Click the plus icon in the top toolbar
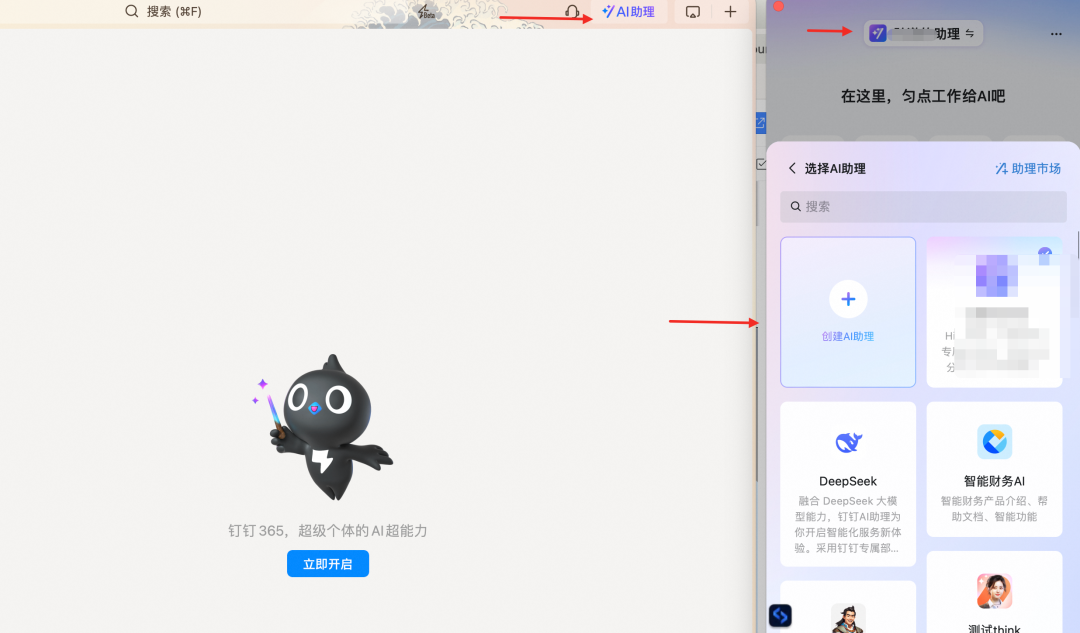Image resolution: width=1080 pixels, height=633 pixels. click(730, 12)
